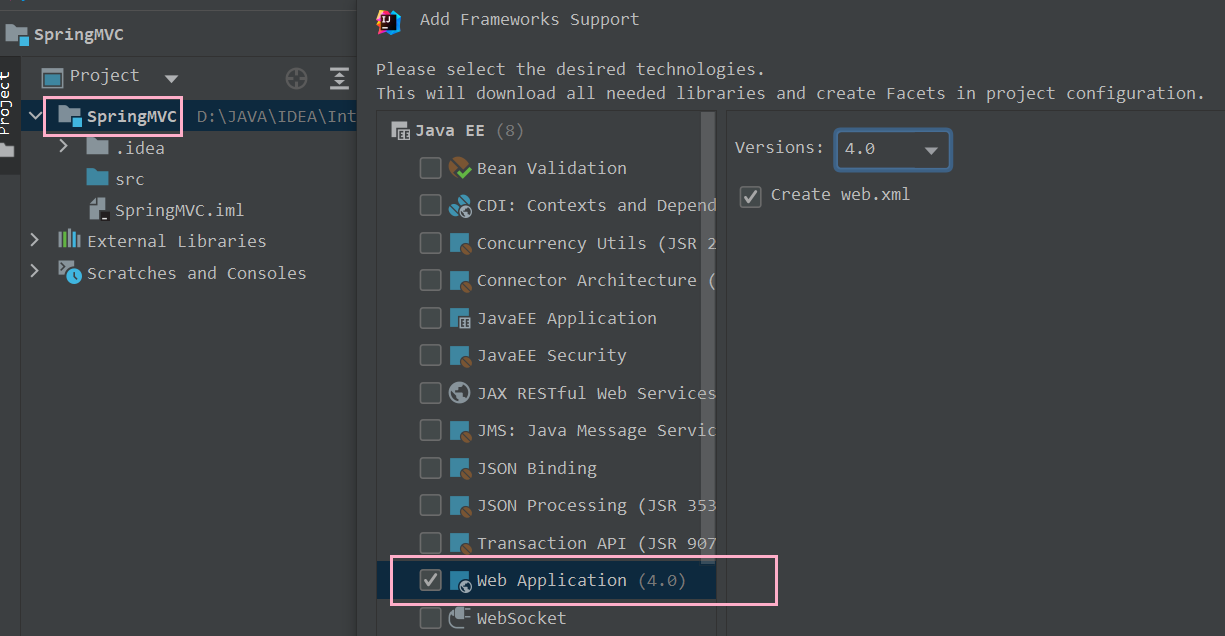Open the Versions 4.0 dropdown

pyautogui.click(x=893, y=149)
